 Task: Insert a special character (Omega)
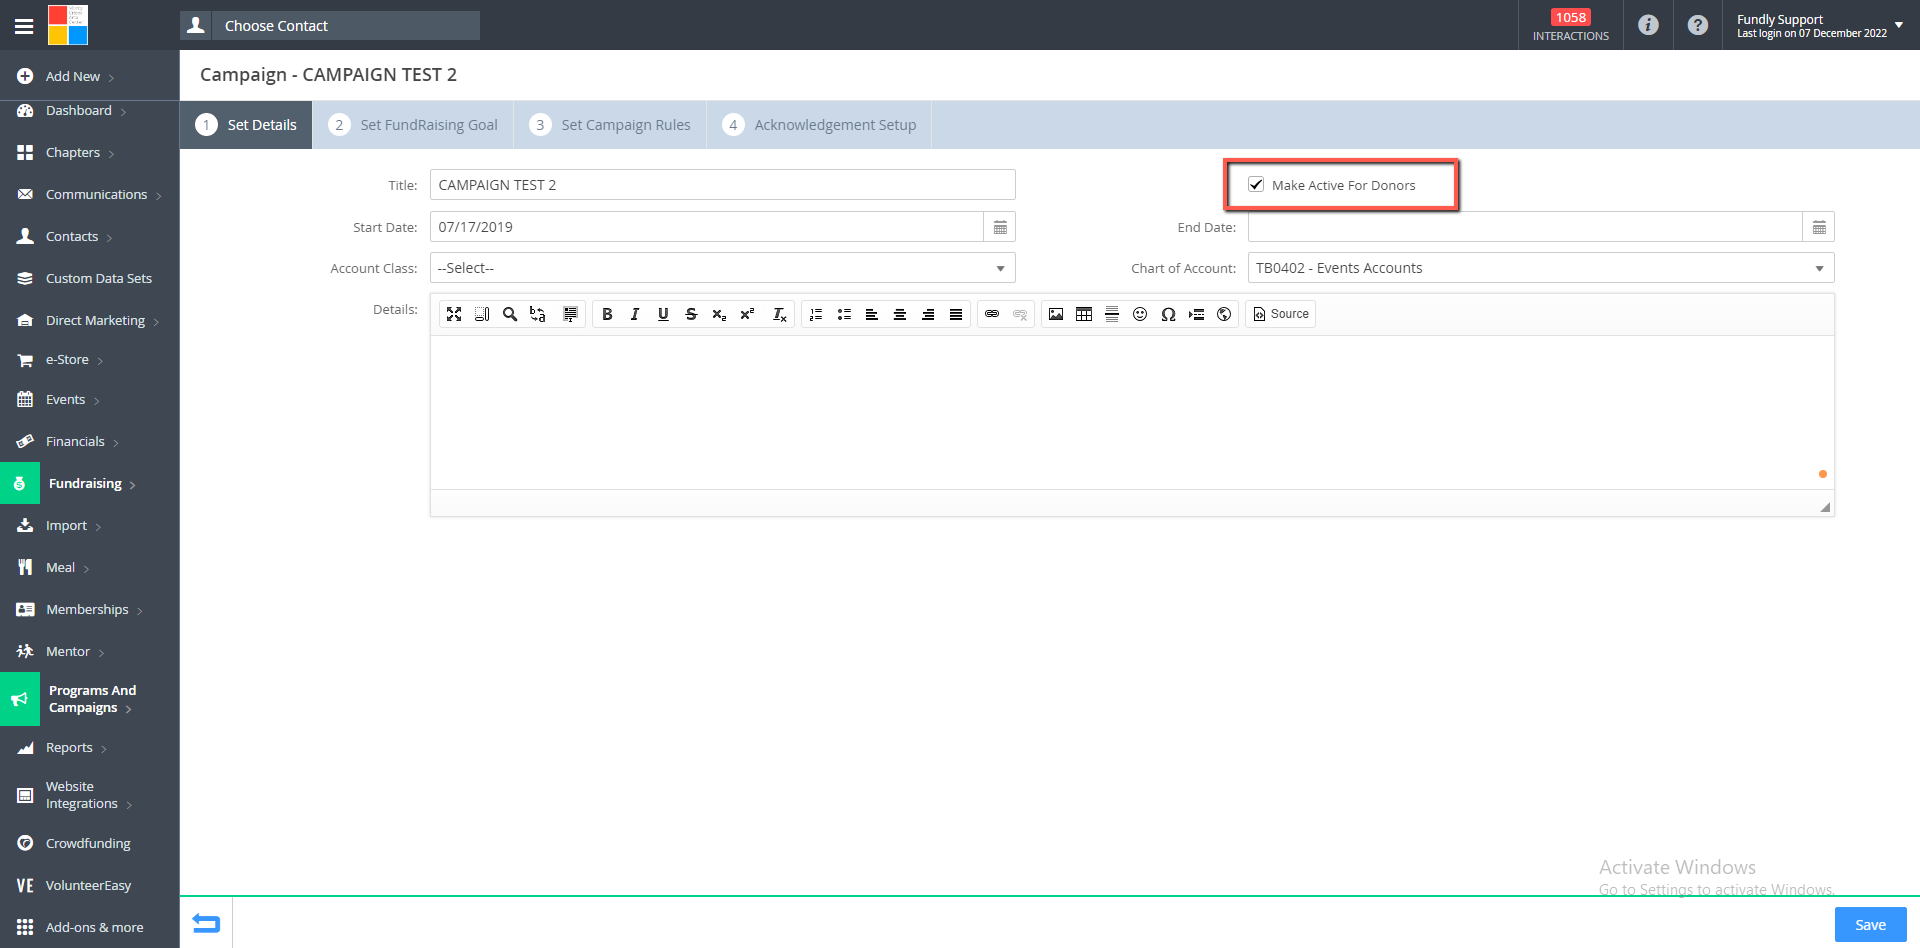(x=1168, y=314)
